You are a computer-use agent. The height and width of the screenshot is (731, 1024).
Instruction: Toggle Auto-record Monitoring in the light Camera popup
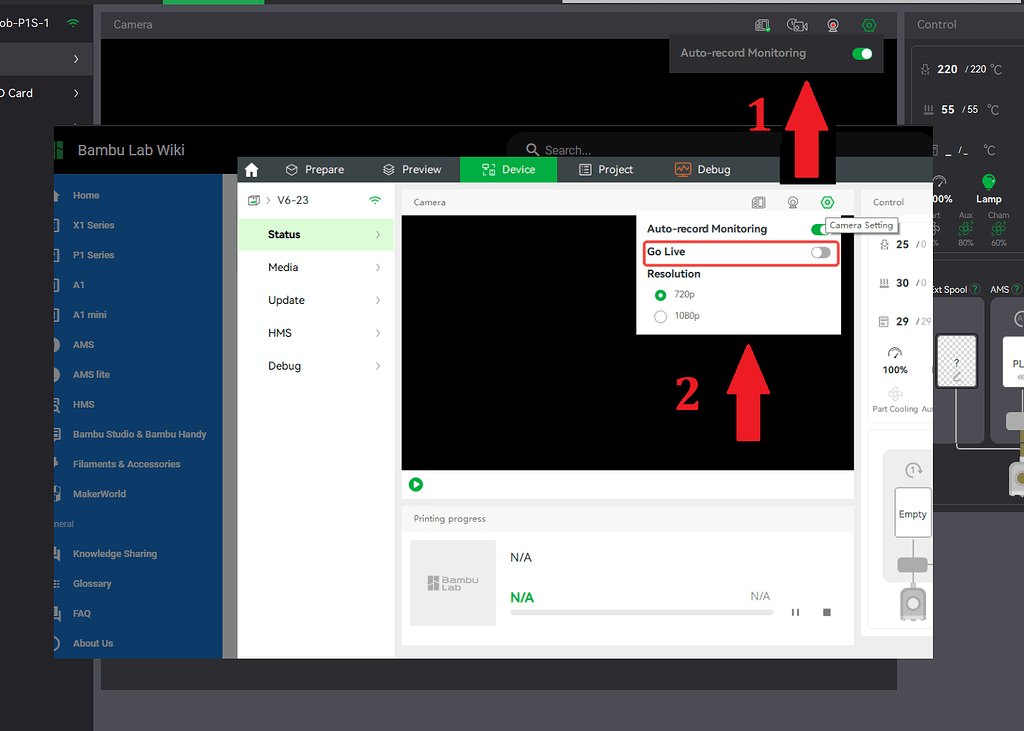(x=819, y=229)
